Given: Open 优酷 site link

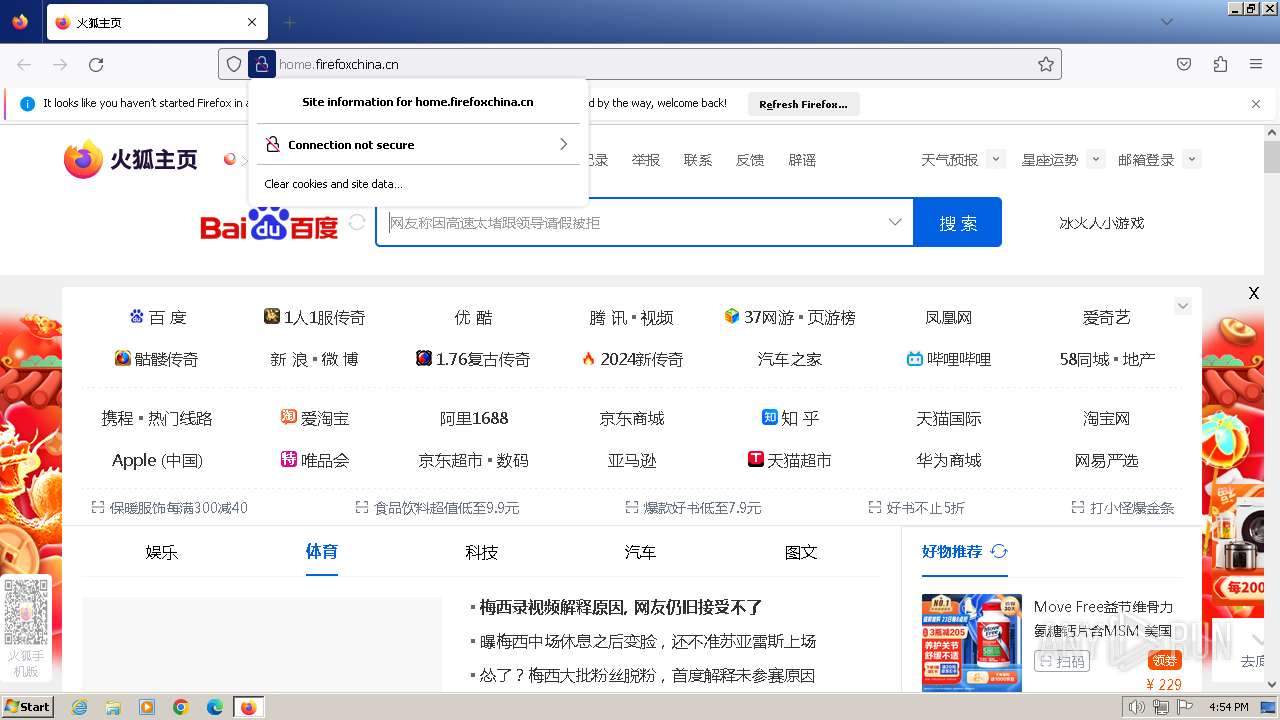Looking at the screenshot, I should (473, 317).
